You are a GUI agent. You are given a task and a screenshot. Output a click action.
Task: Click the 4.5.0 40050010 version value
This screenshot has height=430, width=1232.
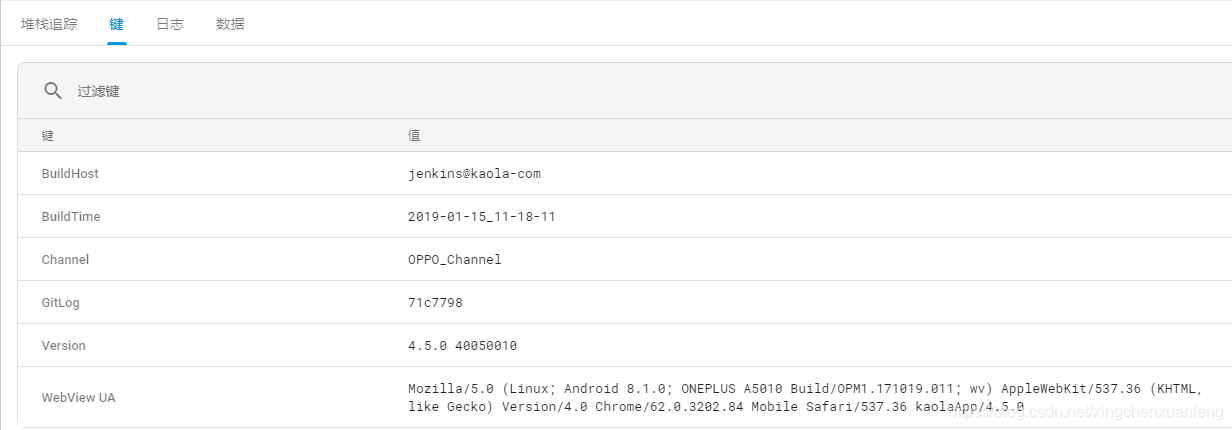click(x=462, y=345)
